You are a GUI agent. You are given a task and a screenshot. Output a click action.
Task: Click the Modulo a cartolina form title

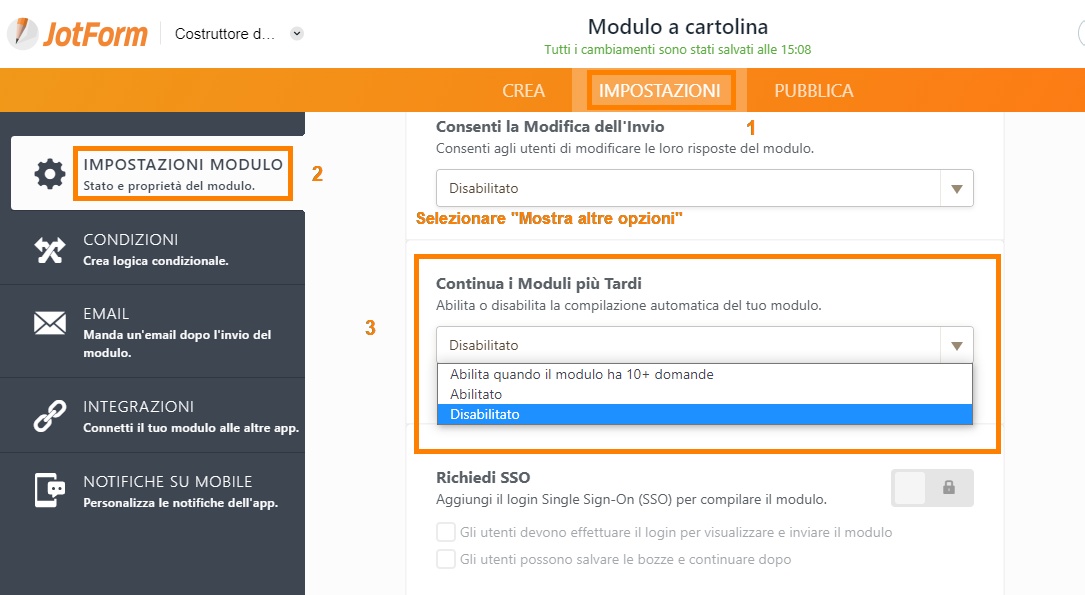click(x=677, y=27)
